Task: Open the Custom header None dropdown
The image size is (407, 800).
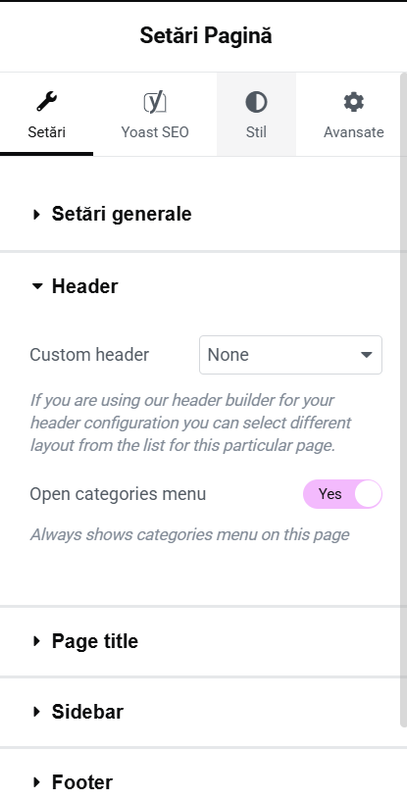Action: (x=290, y=355)
